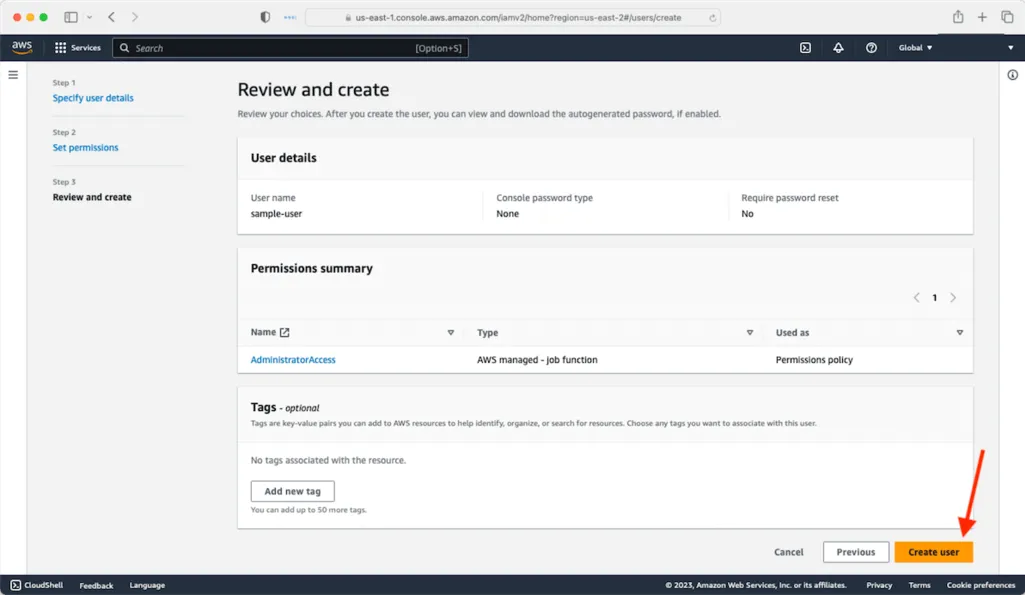The height and width of the screenshot is (595, 1025).
Task: Click inside the Search input field
Action: (x=290, y=47)
